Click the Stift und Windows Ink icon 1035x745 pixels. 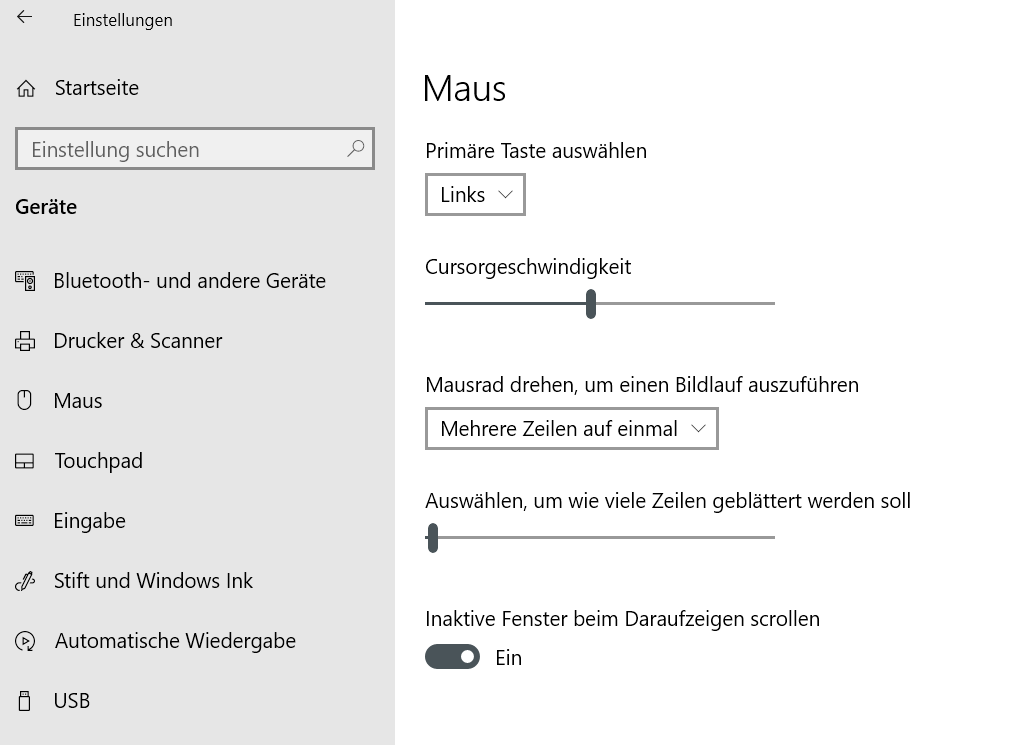[x=25, y=581]
